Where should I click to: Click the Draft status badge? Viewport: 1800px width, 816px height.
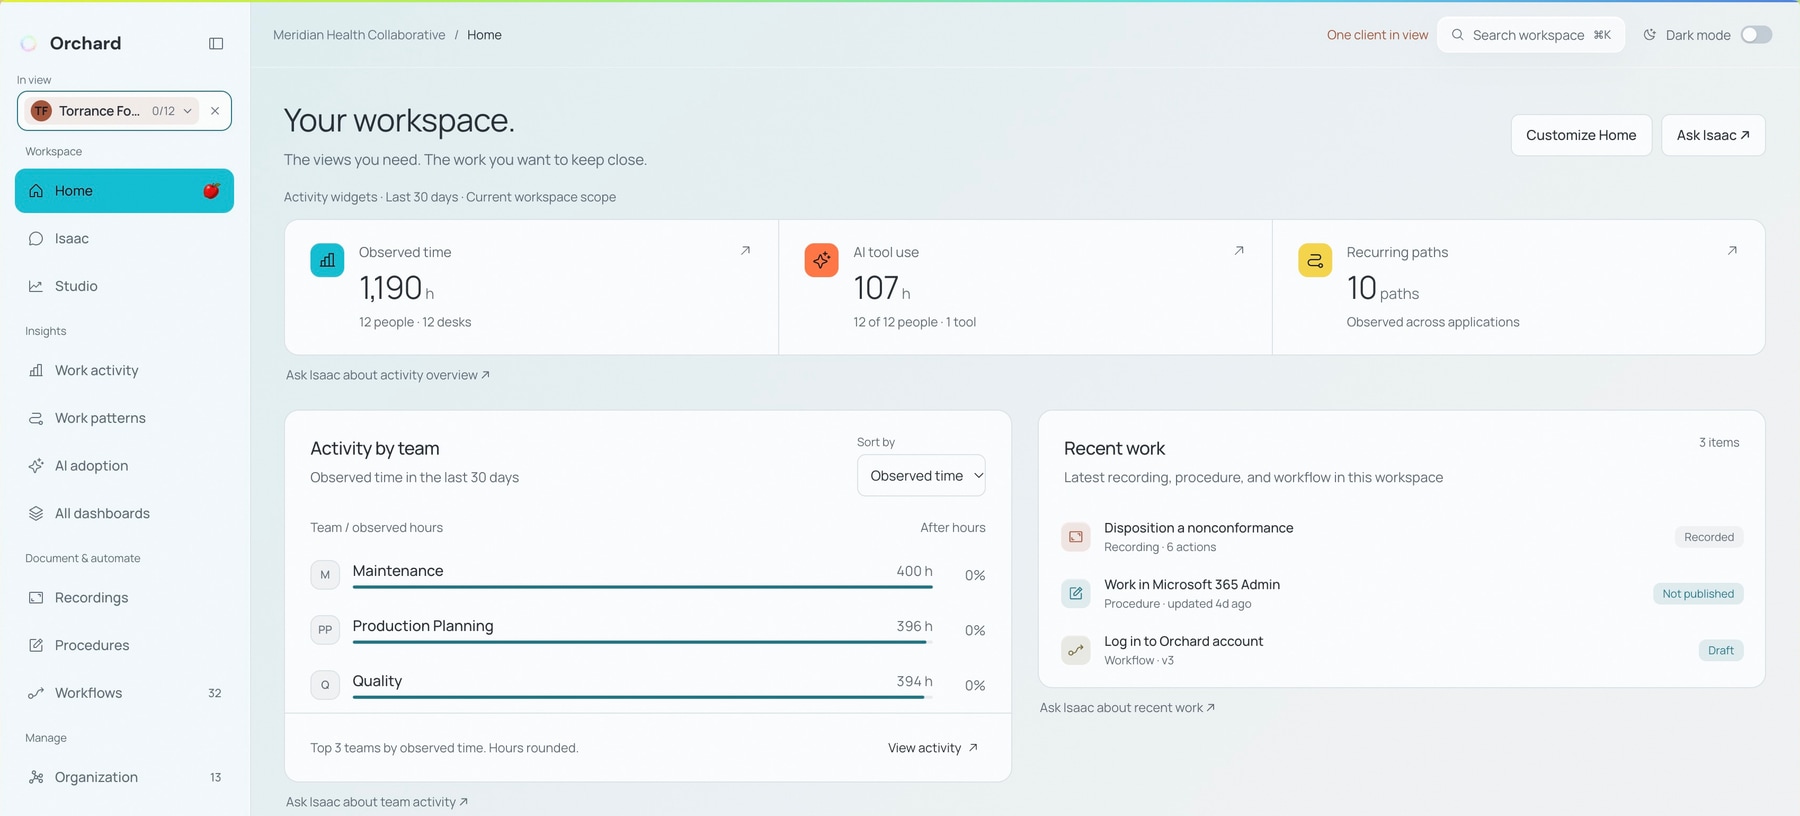click(1721, 650)
